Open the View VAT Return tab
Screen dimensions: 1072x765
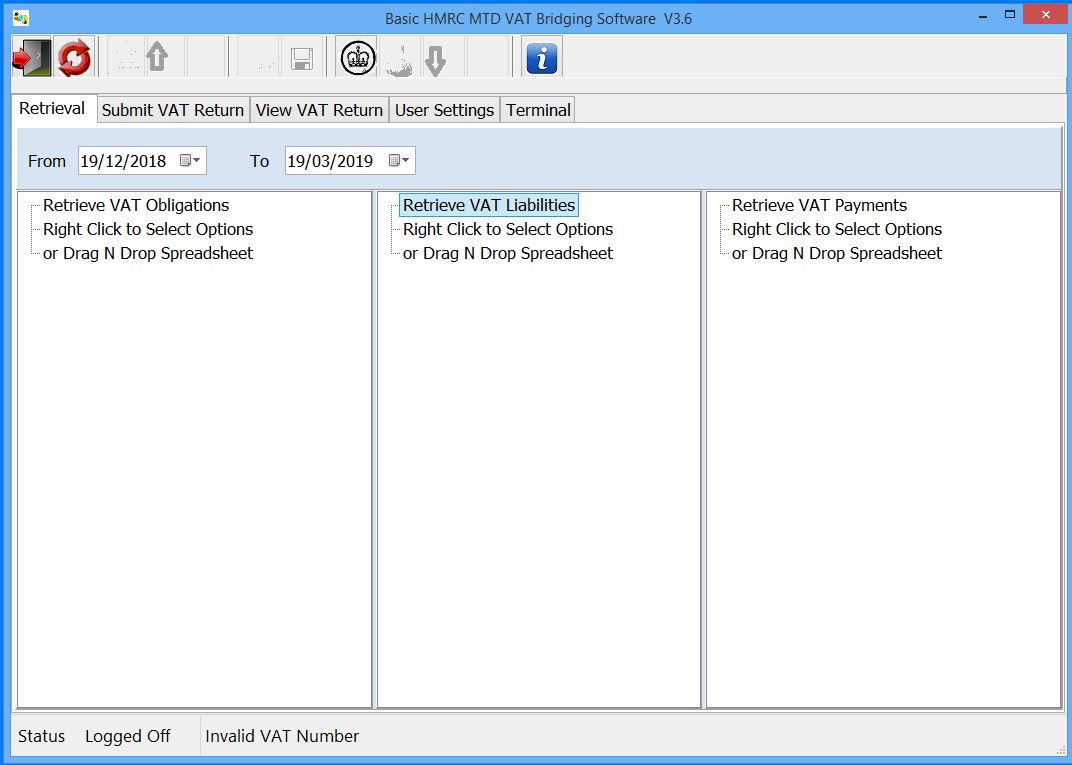click(319, 110)
